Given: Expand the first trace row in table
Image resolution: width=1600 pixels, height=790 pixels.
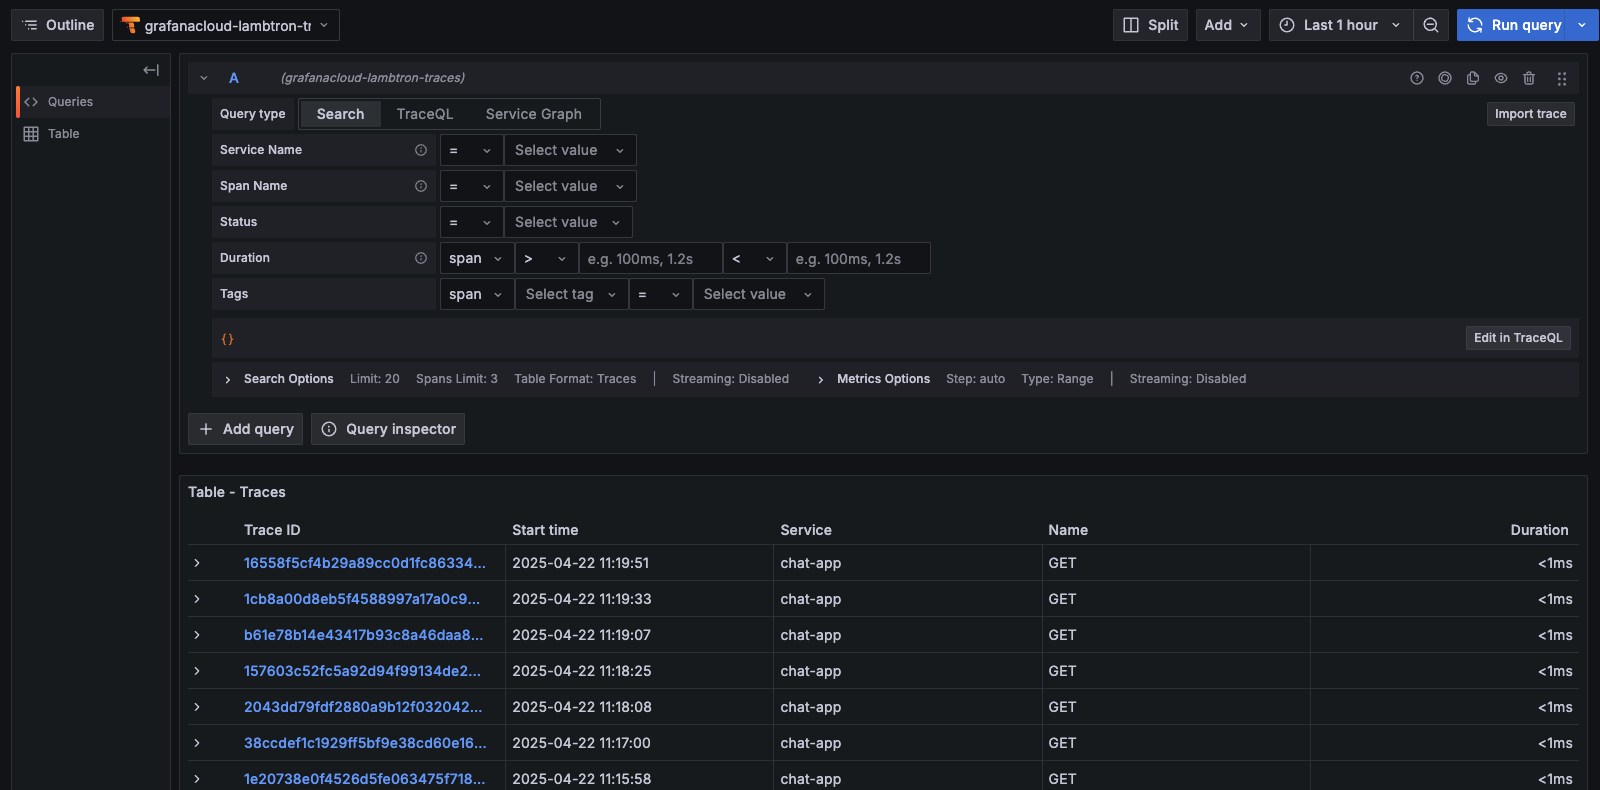Looking at the screenshot, I should (x=197, y=563).
